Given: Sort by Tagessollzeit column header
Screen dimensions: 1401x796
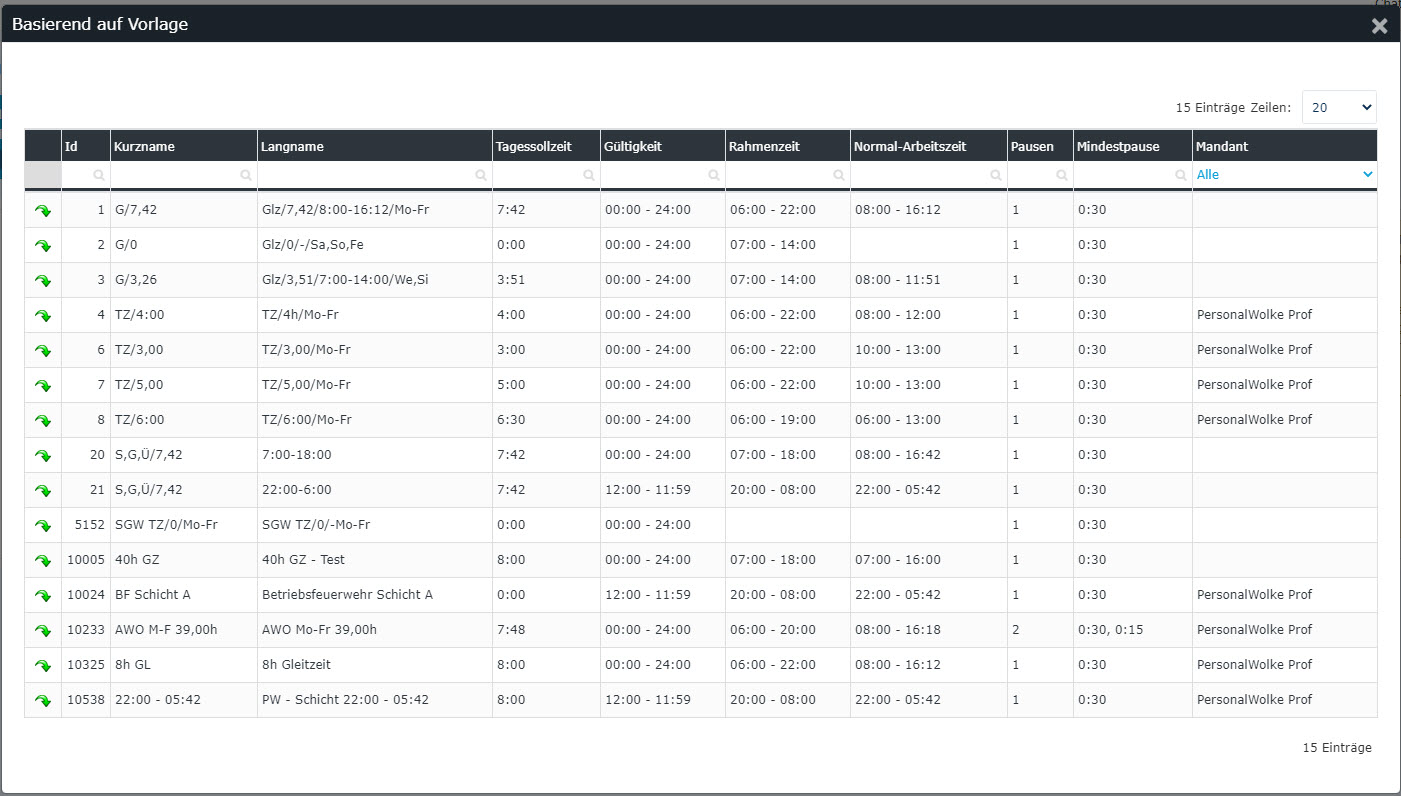Looking at the screenshot, I should [534, 147].
